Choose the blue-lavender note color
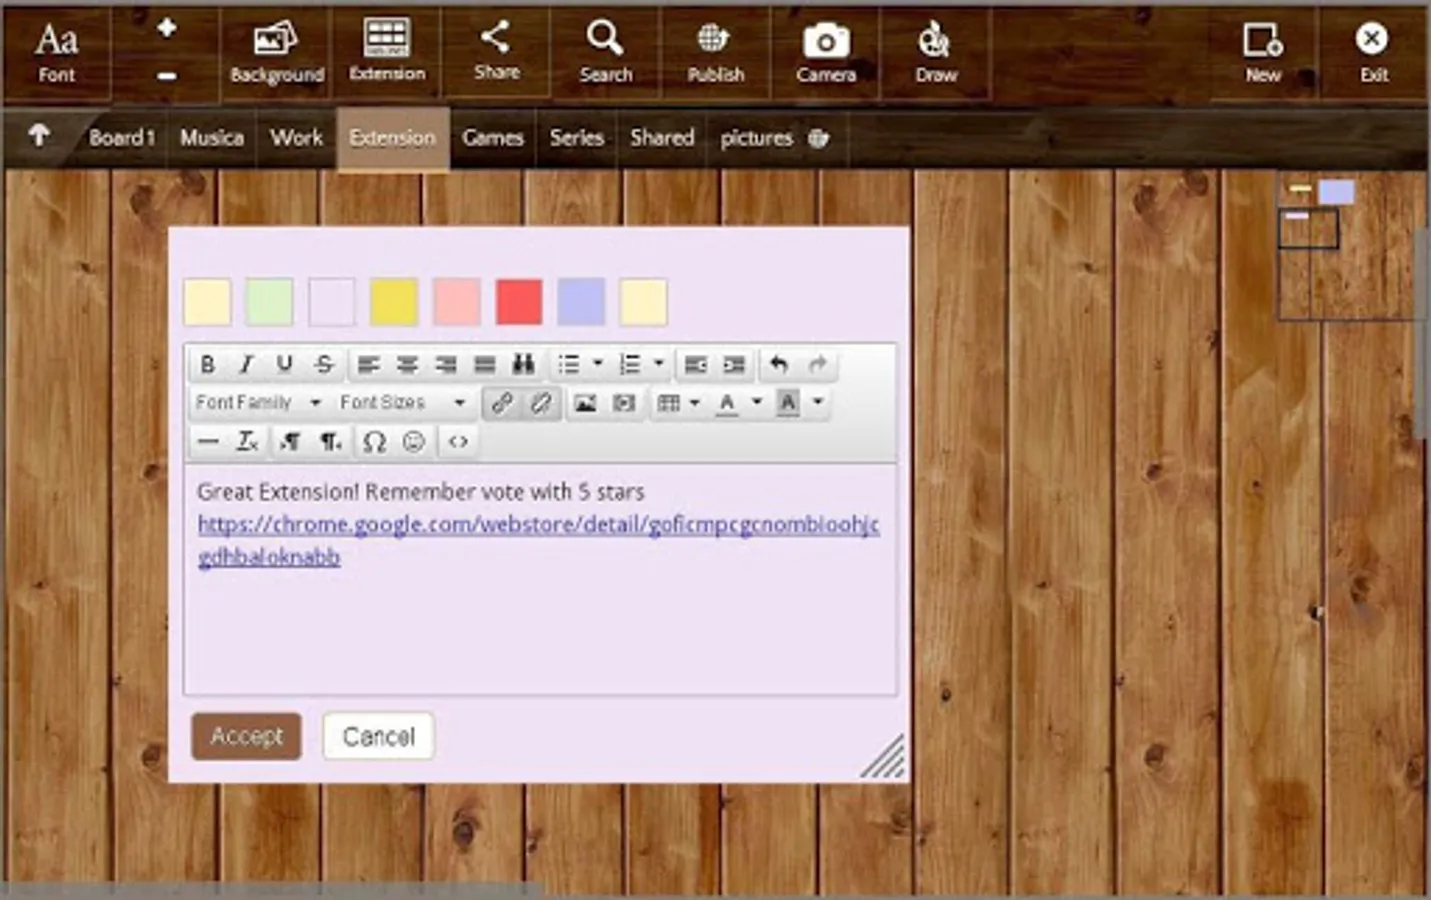The width and height of the screenshot is (1431, 900). (581, 302)
